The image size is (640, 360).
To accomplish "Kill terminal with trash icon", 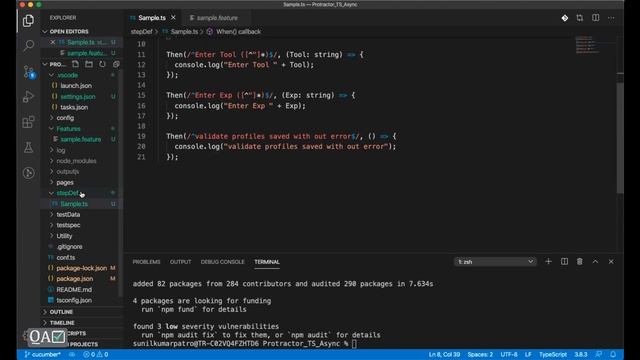I will coord(580,262).
